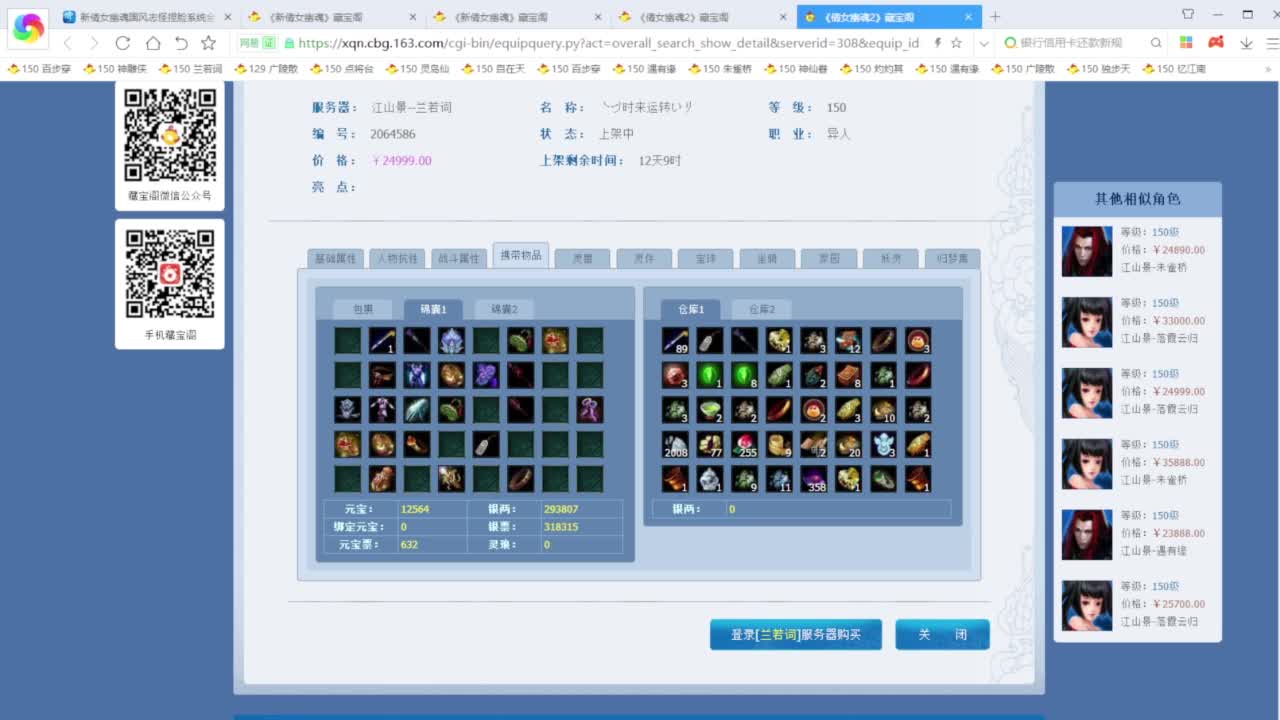
Task: Click the browser back arrow
Action: click(x=68, y=43)
